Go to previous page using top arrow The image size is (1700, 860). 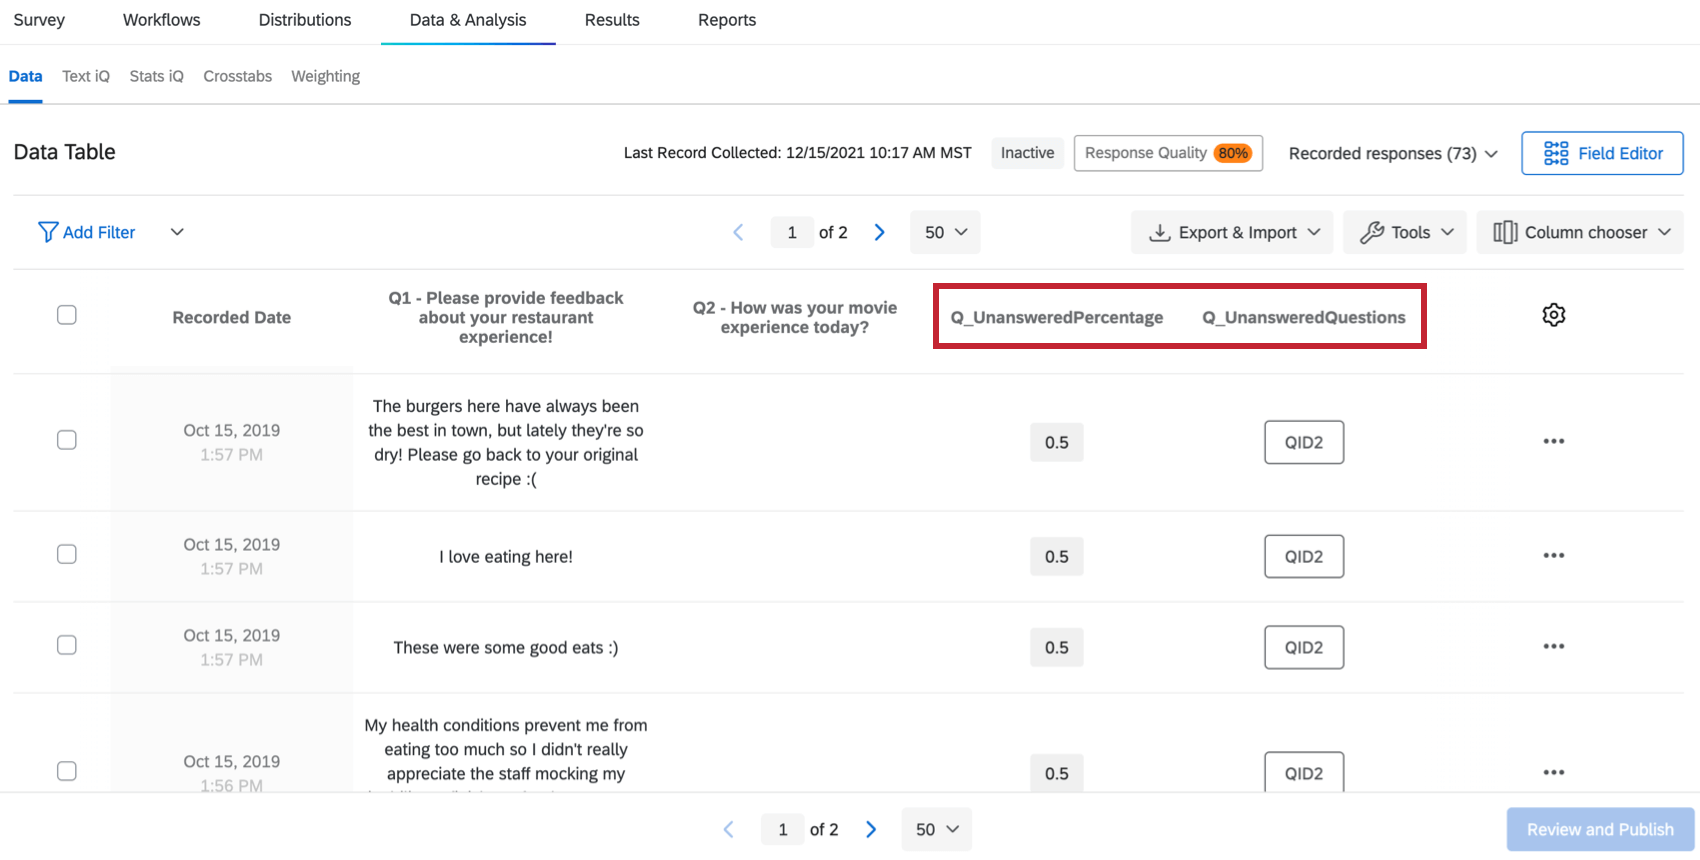tap(738, 232)
